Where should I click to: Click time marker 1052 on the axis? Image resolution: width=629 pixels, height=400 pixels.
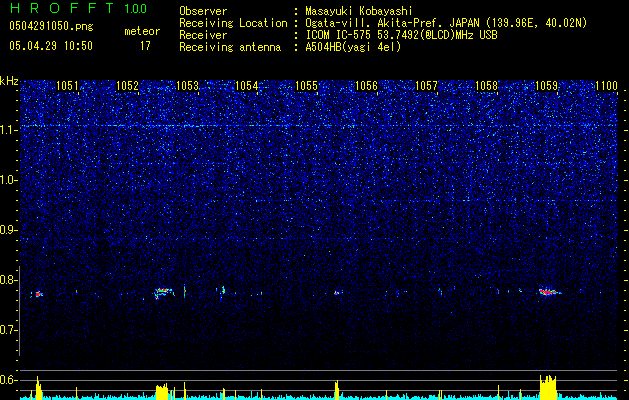click(x=127, y=85)
